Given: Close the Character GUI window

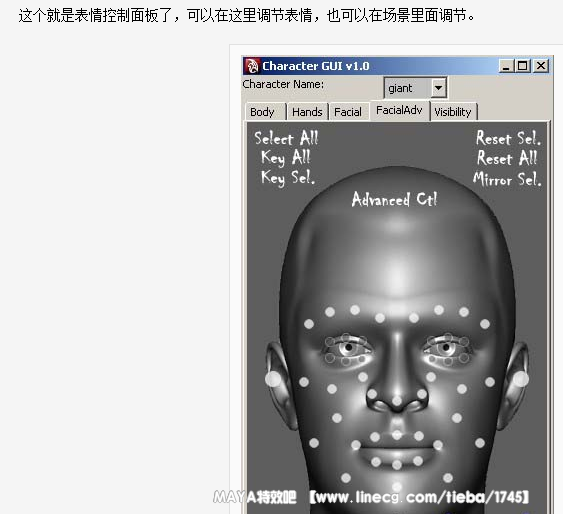Looking at the screenshot, I should click(541, 66).
